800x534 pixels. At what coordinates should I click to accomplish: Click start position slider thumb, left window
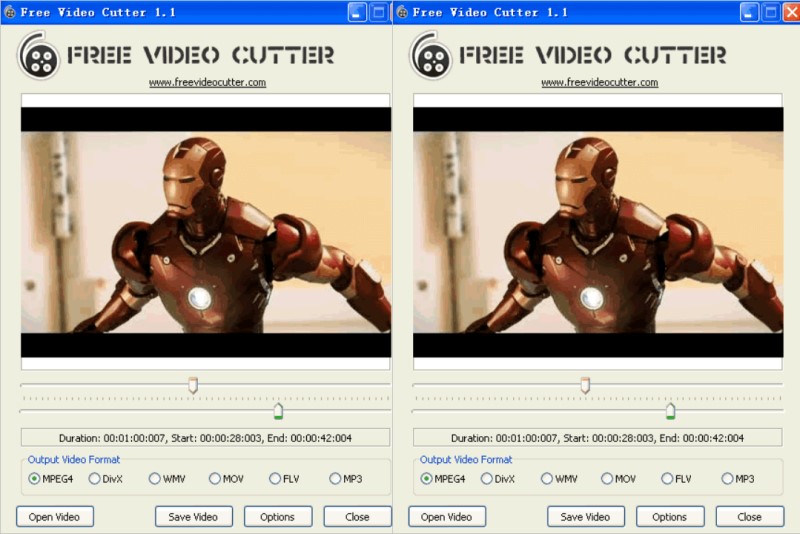point(193,385)
